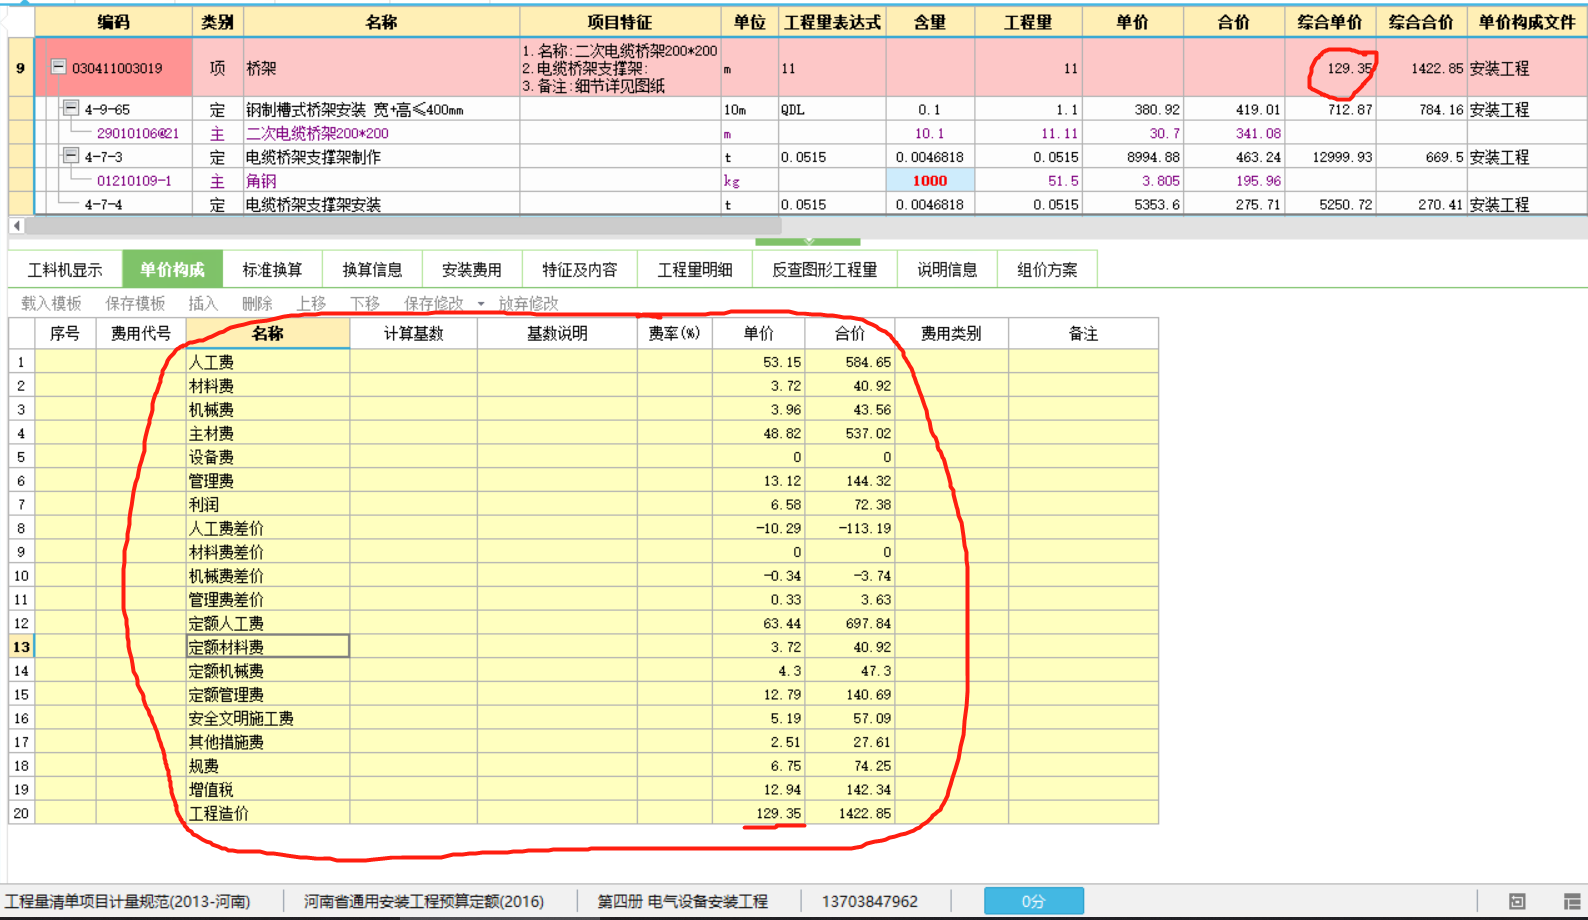This screenshot has width=1588, height=920.
Task: Select the 桥架 name cell
Action: tap(381, 68)
